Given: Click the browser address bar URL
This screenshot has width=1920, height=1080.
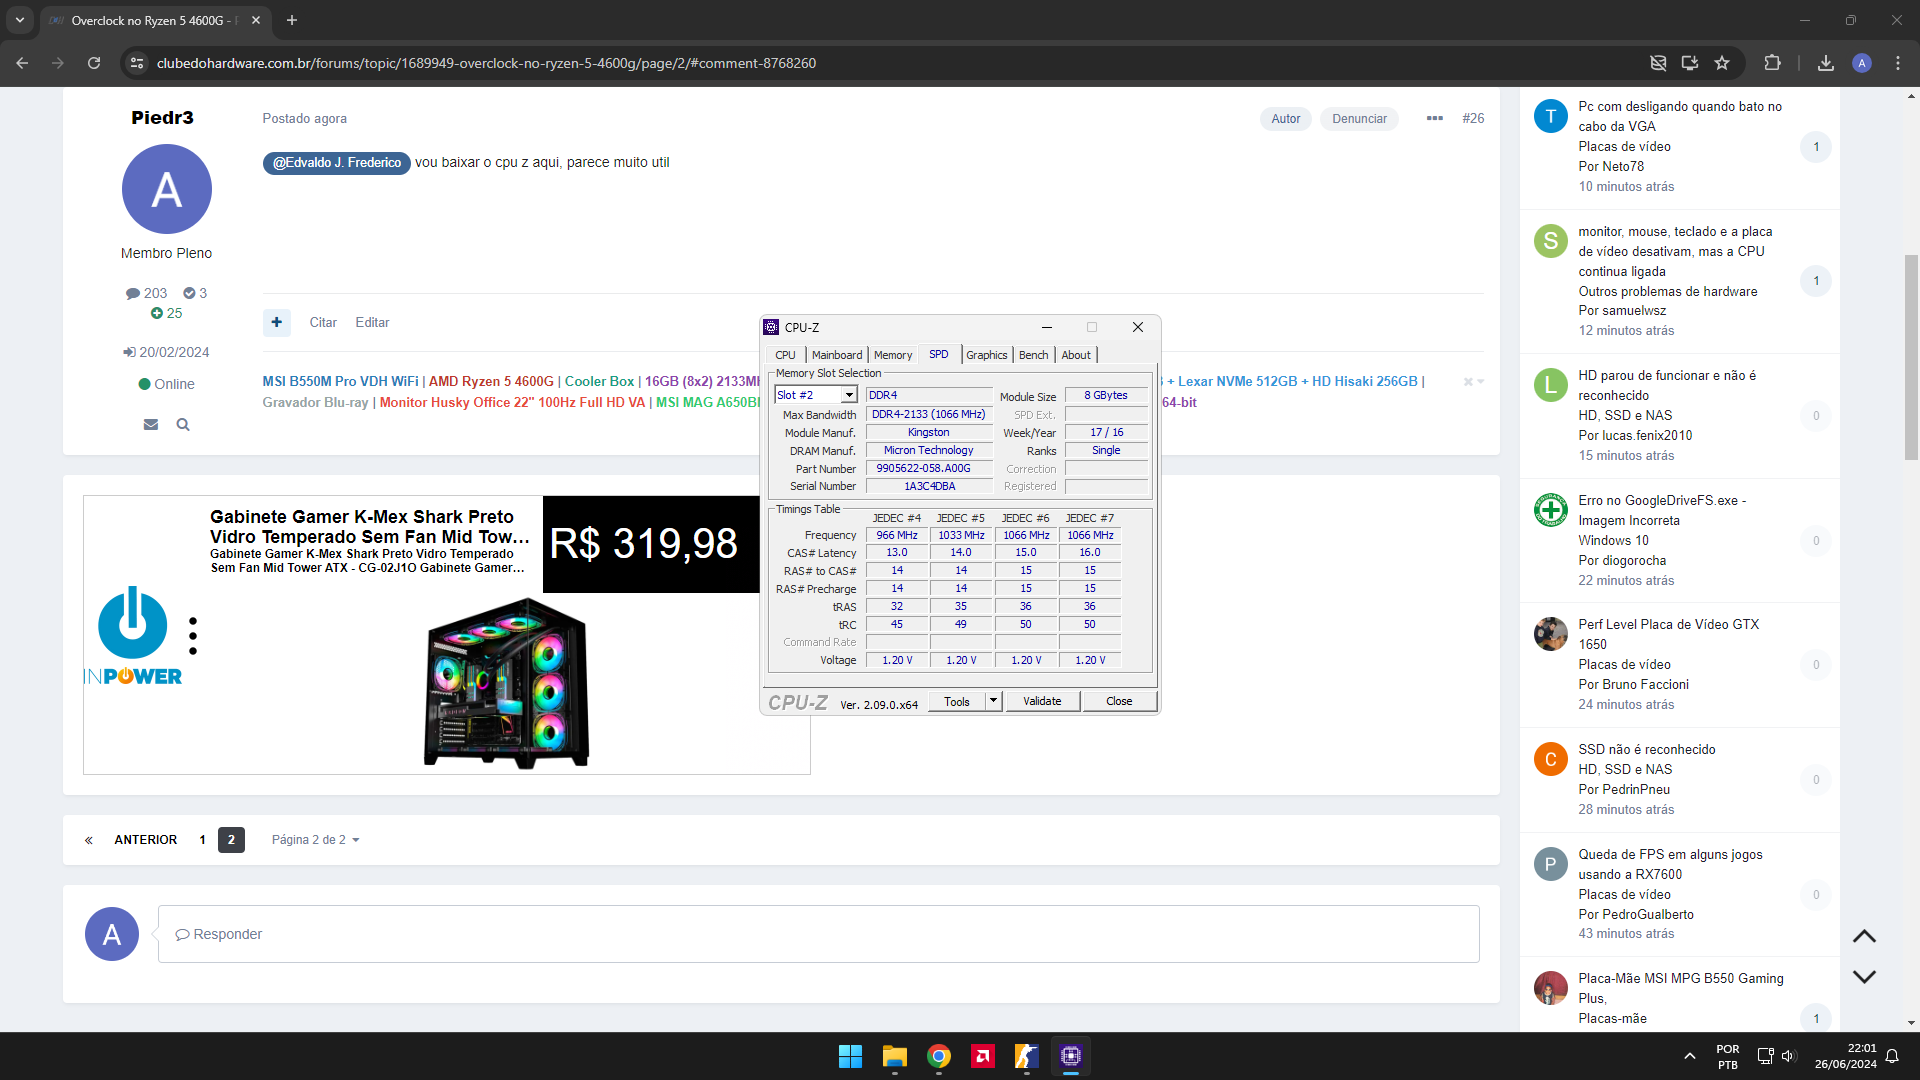Looking at the screenshot, I should pos(486,63).
